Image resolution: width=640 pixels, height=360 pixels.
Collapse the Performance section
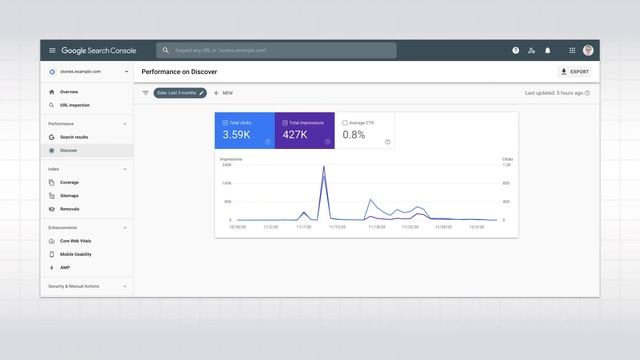coord(125,124)
